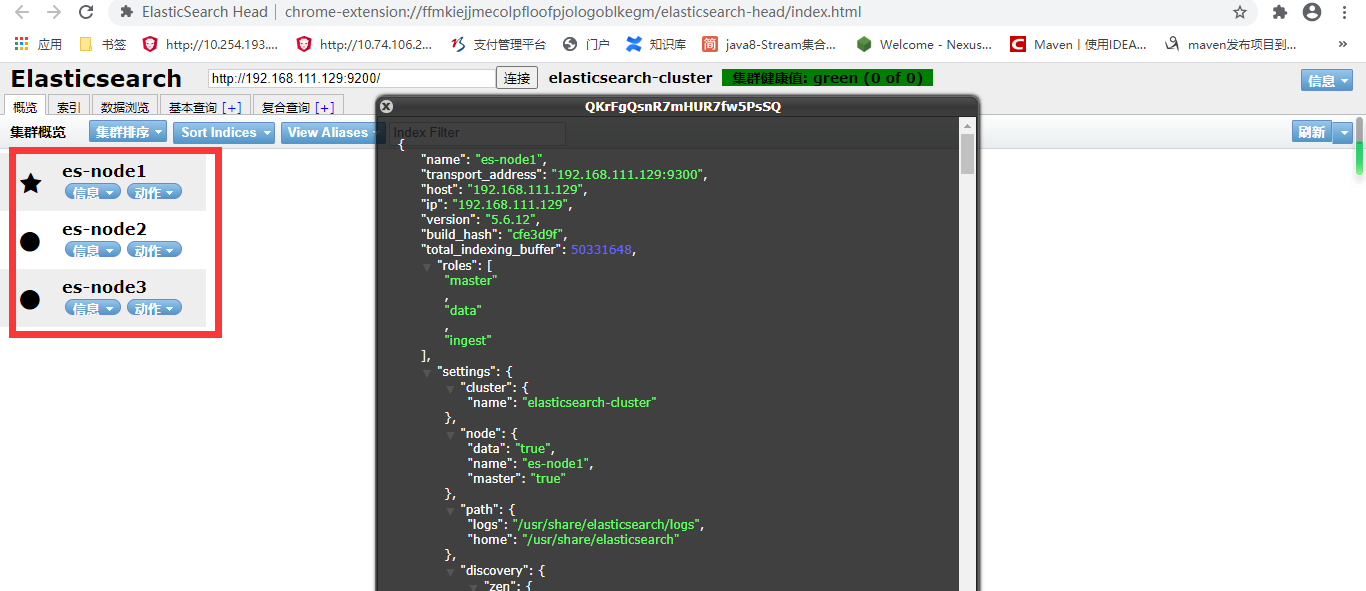
Task: Switch to the 基本查询 tab
Action: point(204,107)
